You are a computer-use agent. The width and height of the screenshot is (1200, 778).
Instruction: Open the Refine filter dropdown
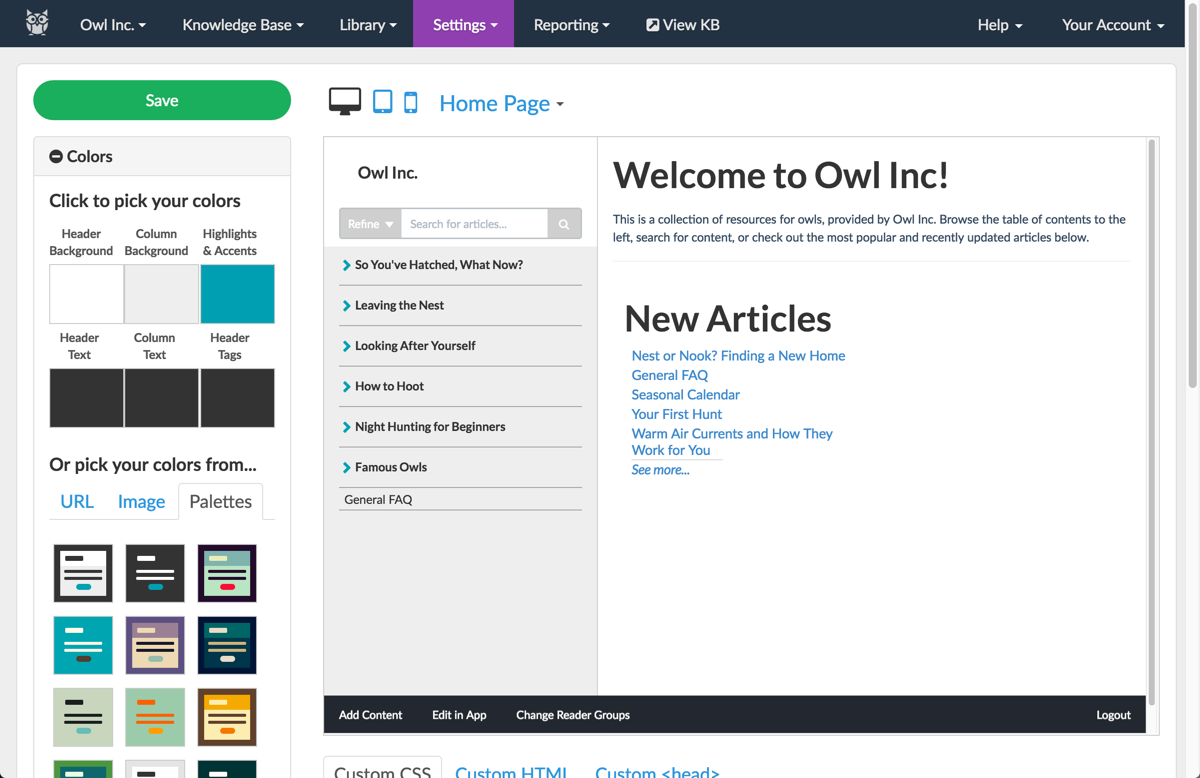pyautogui.click(x=369, y=223)
